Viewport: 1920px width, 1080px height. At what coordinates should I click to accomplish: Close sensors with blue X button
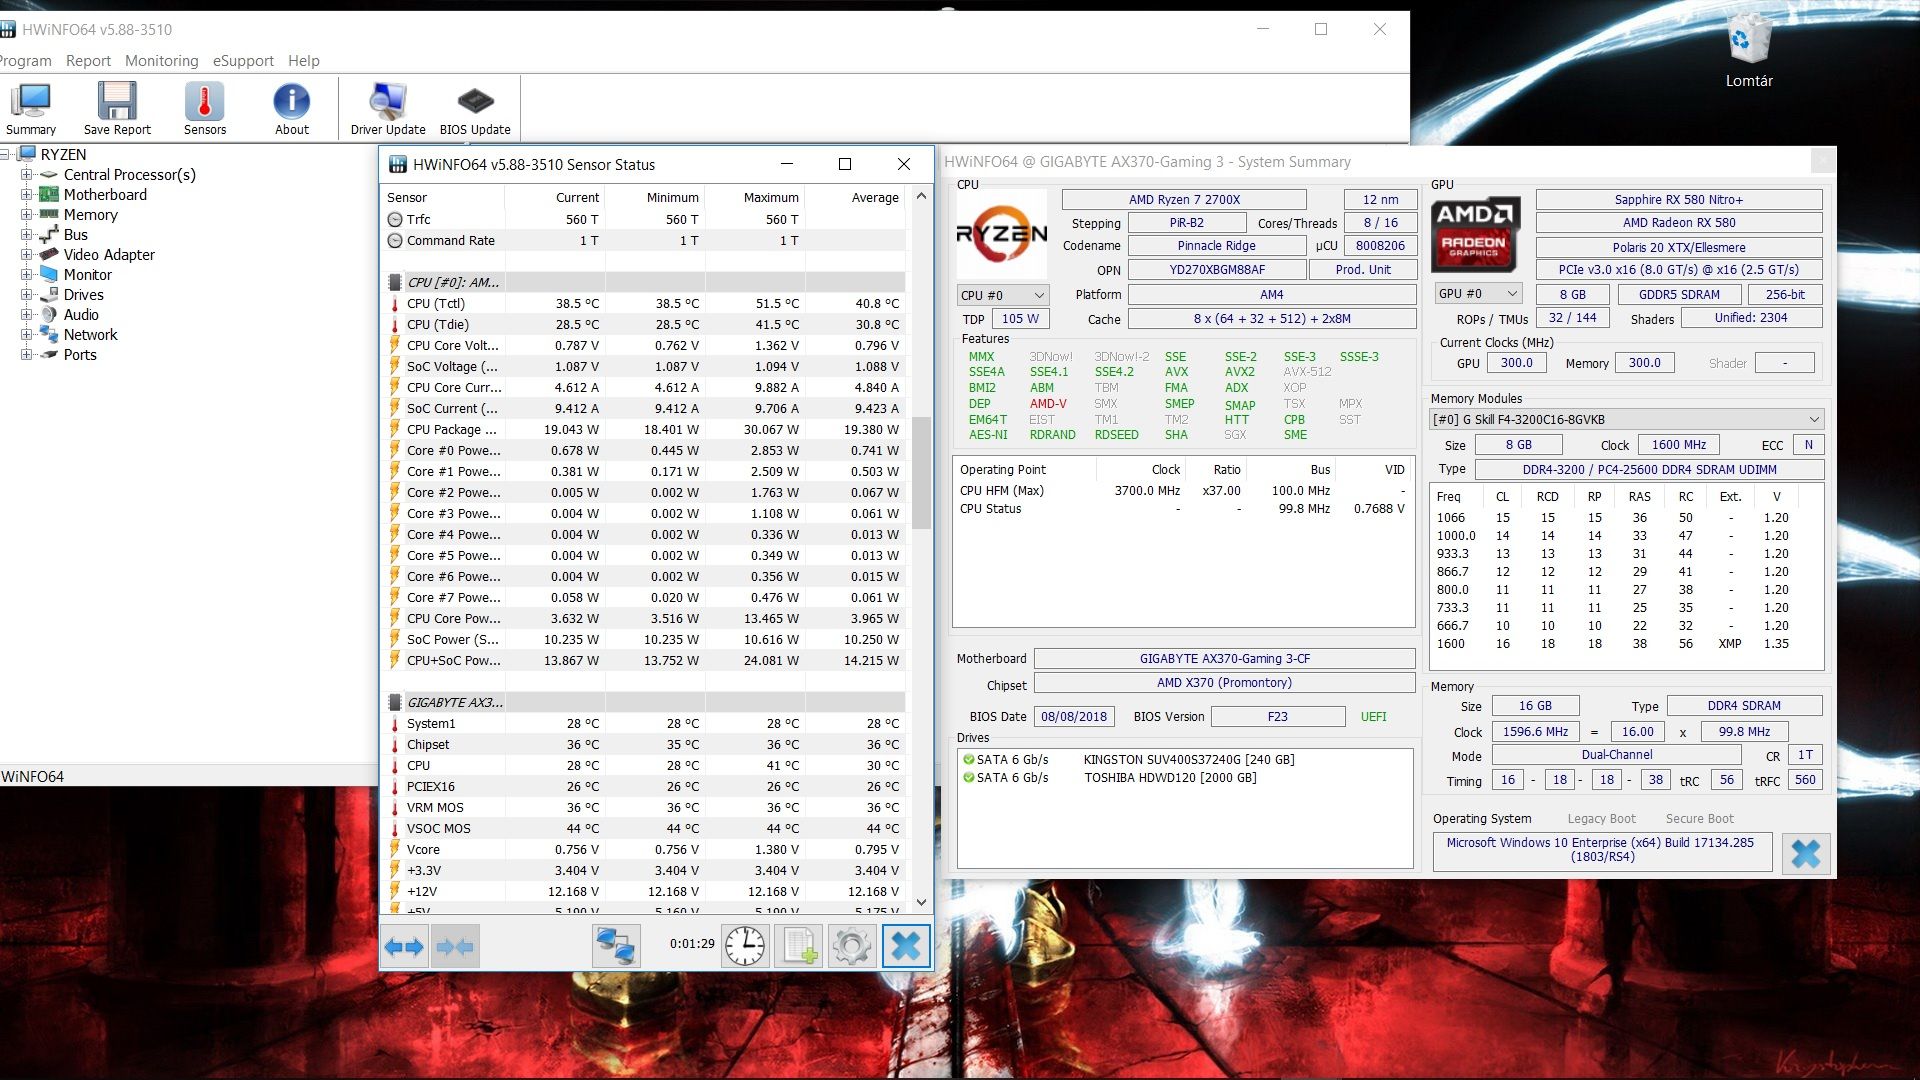point(906,946)
